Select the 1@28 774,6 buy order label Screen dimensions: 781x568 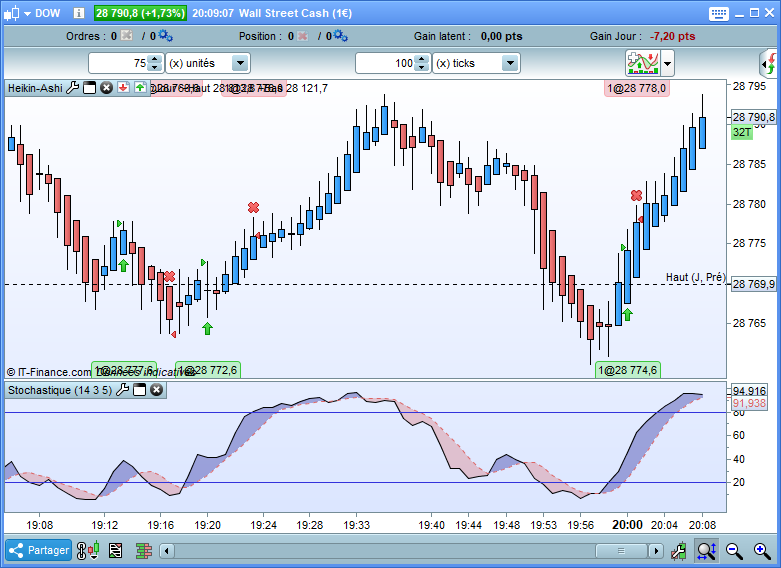pyautogui.click(x=628, y=370)
